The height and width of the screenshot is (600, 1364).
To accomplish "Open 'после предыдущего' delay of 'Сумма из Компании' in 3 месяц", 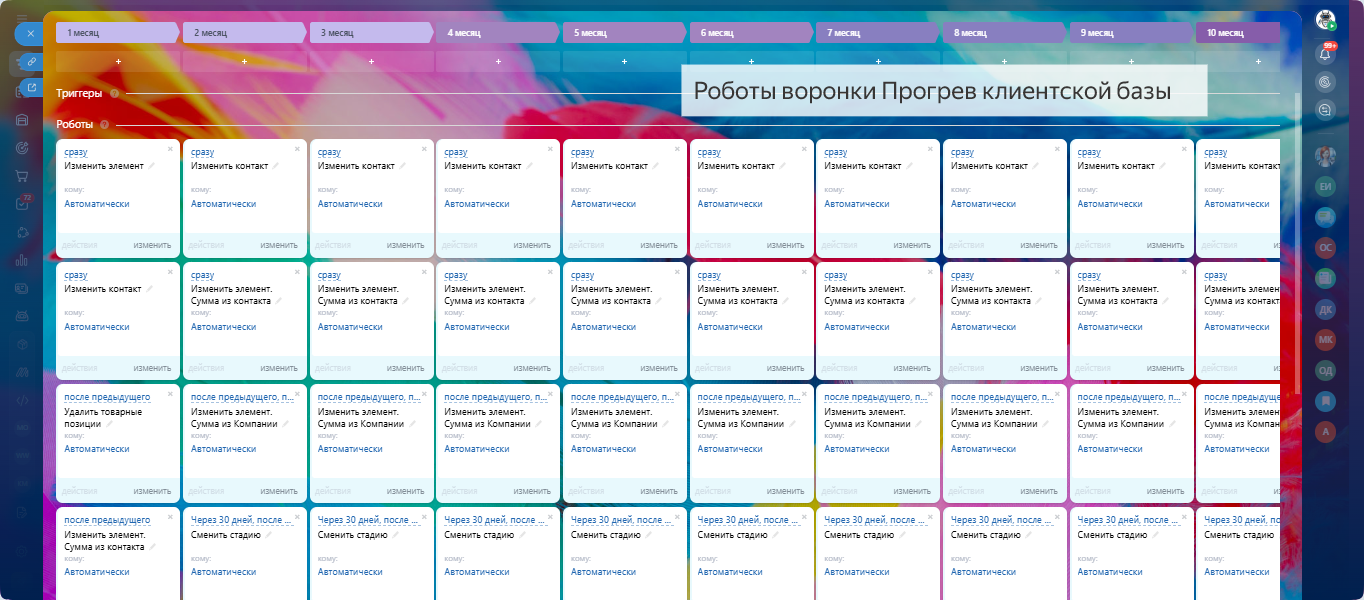I will click(x=368, y=397).
